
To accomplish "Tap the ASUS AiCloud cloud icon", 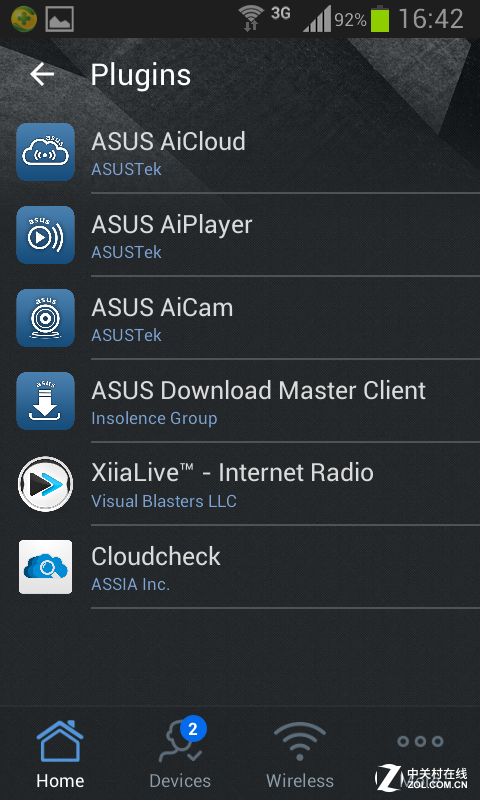I will (45, 152).
